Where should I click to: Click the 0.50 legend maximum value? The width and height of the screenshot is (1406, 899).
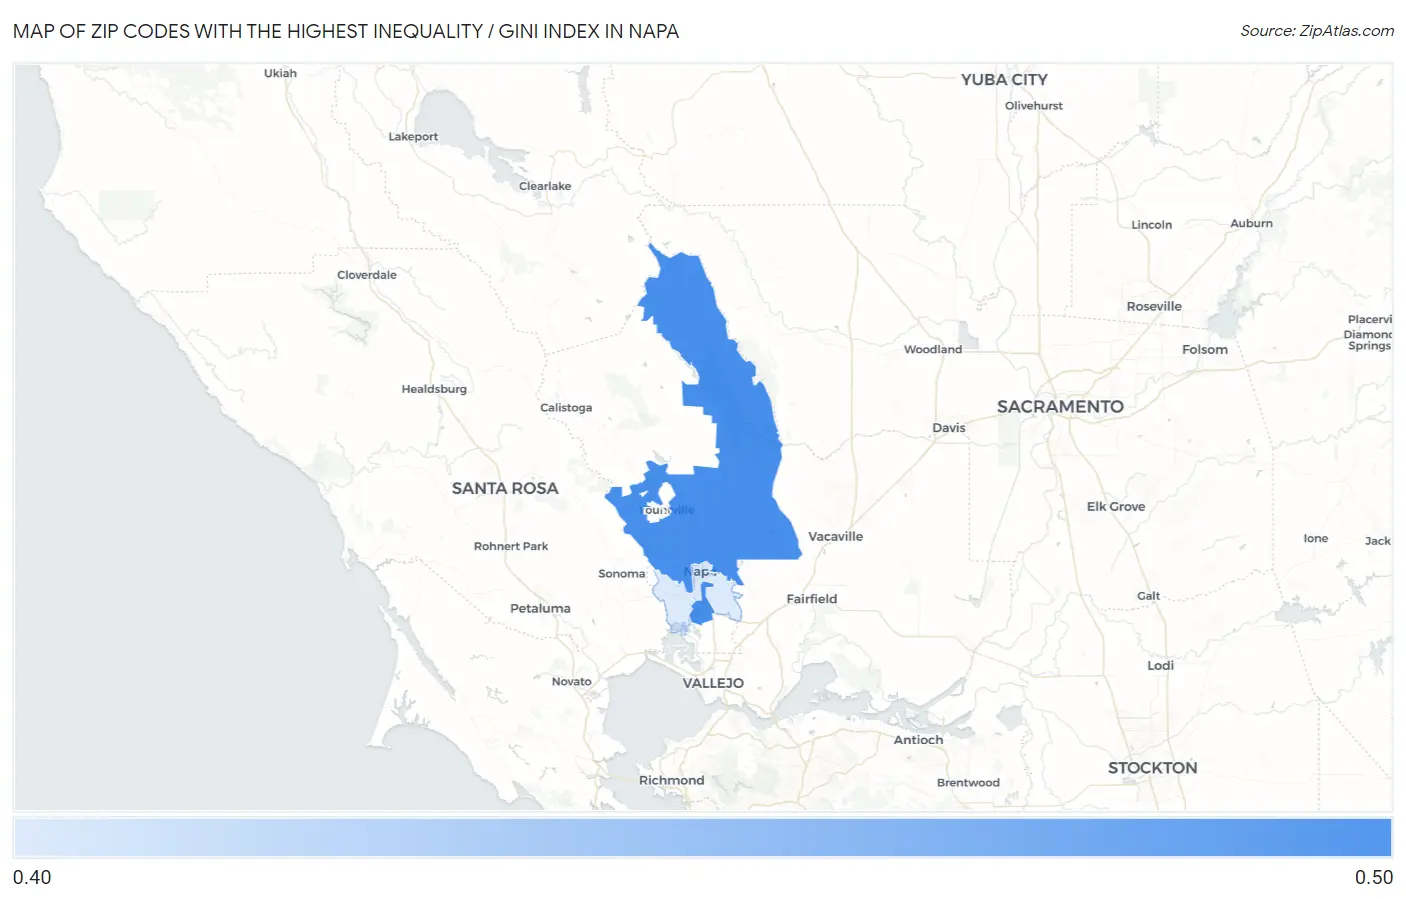[x=1374, y=877]
